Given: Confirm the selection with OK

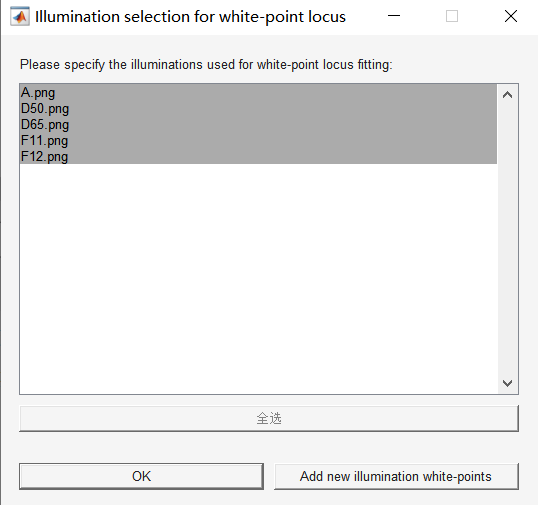Looking at the screenshot, I should [x=141, y=476].
